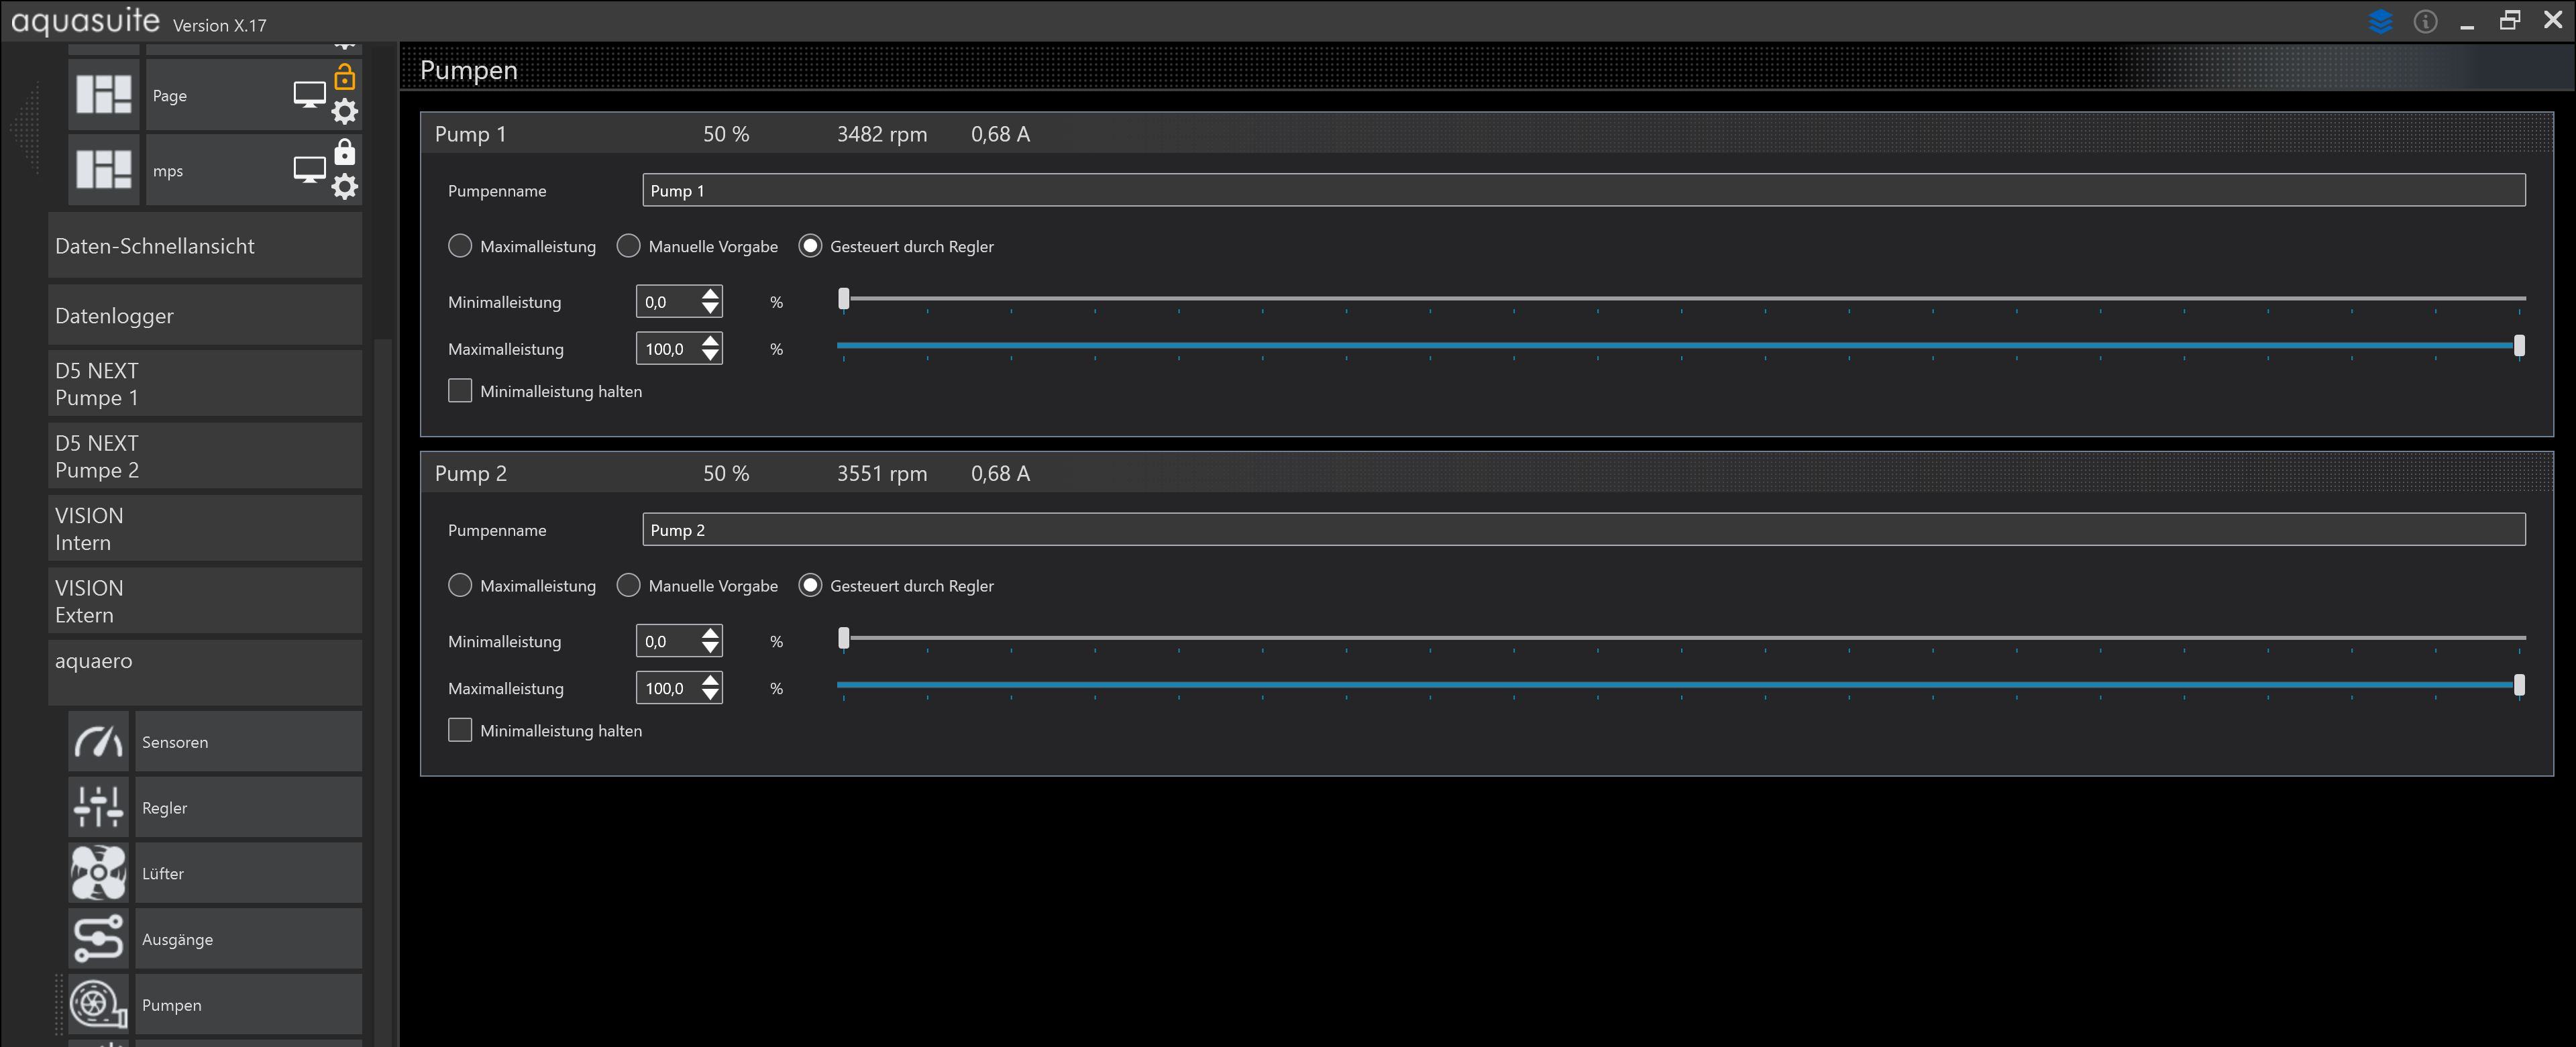Go to Pumpen page label
Viewport: 2576px width, 1047px height.
pos(249,1004)
